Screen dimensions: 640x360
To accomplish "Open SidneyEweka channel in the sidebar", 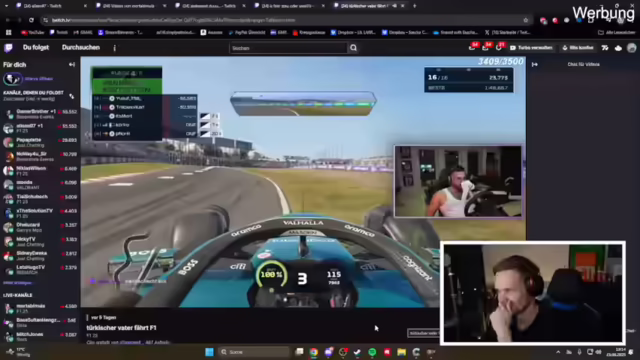I will click(x=40, y=256).
